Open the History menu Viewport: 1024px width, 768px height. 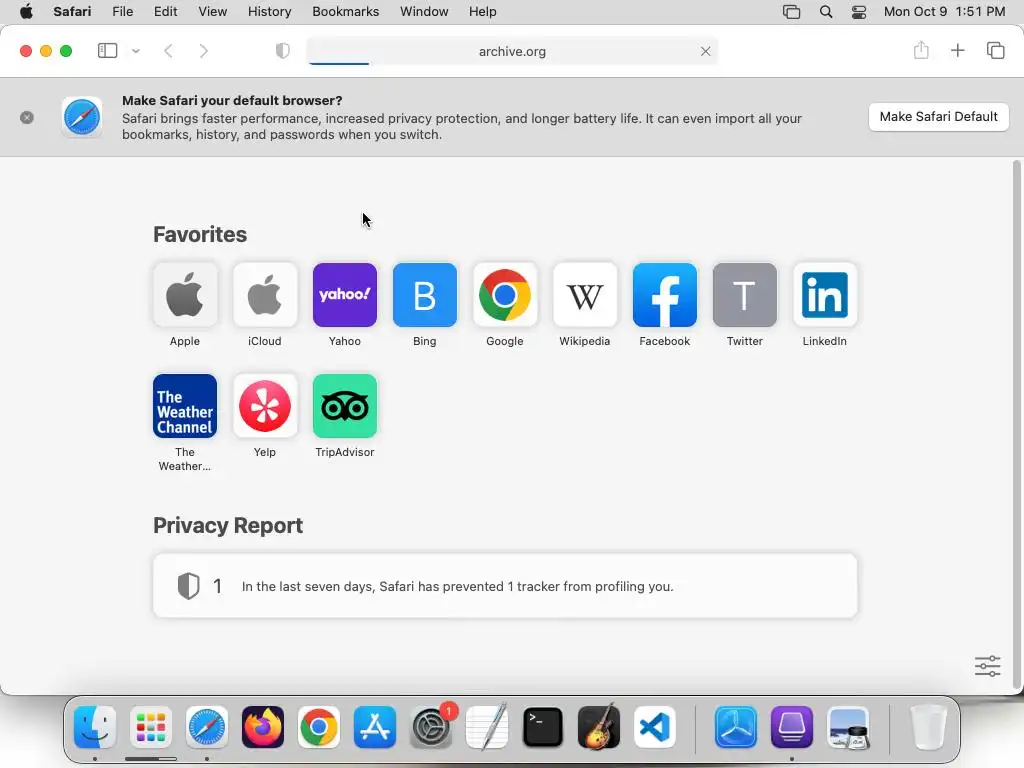tap(269, 12)
